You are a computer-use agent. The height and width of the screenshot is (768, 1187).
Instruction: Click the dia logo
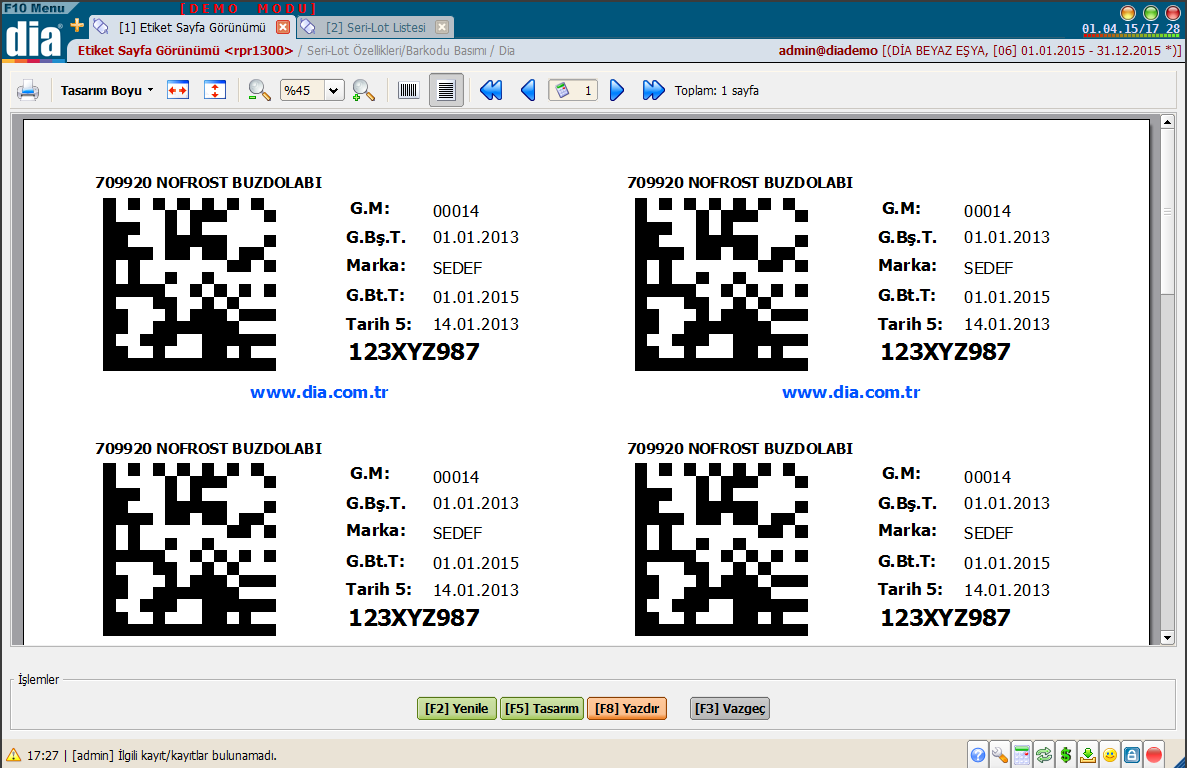(x=33, y=39)
